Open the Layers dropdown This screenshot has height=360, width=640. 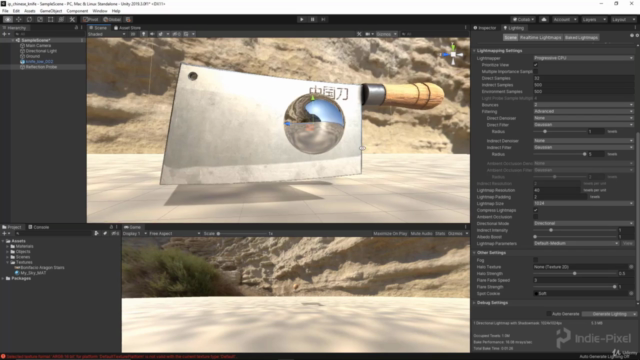594,19
